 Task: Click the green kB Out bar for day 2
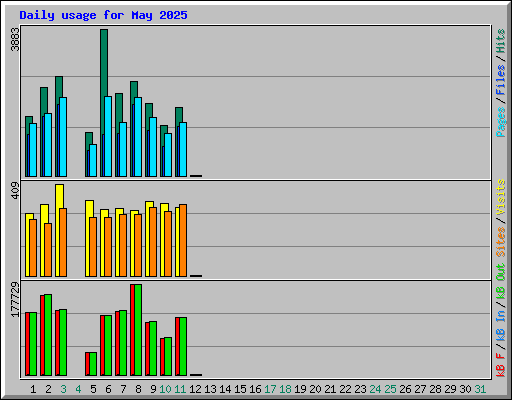point(48,335)
